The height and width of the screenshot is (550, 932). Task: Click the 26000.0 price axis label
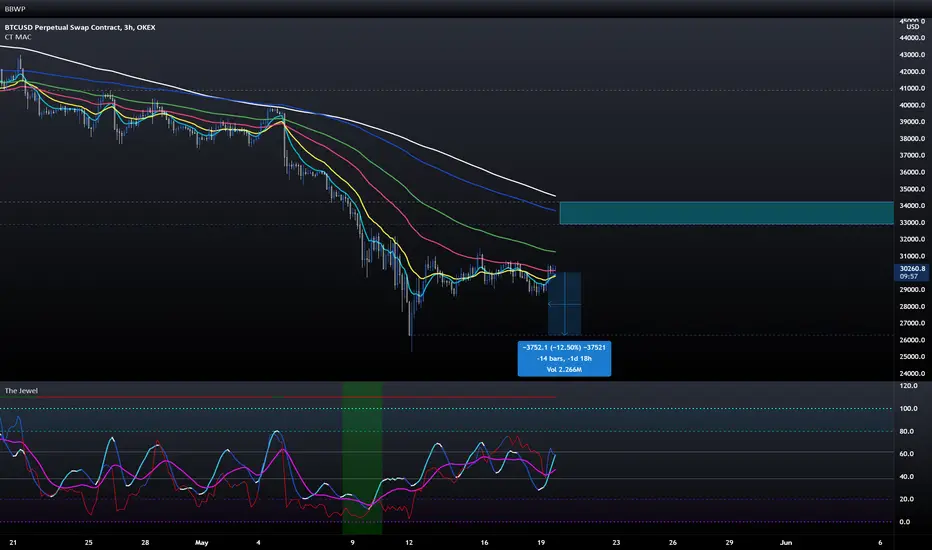coord(912,340)
